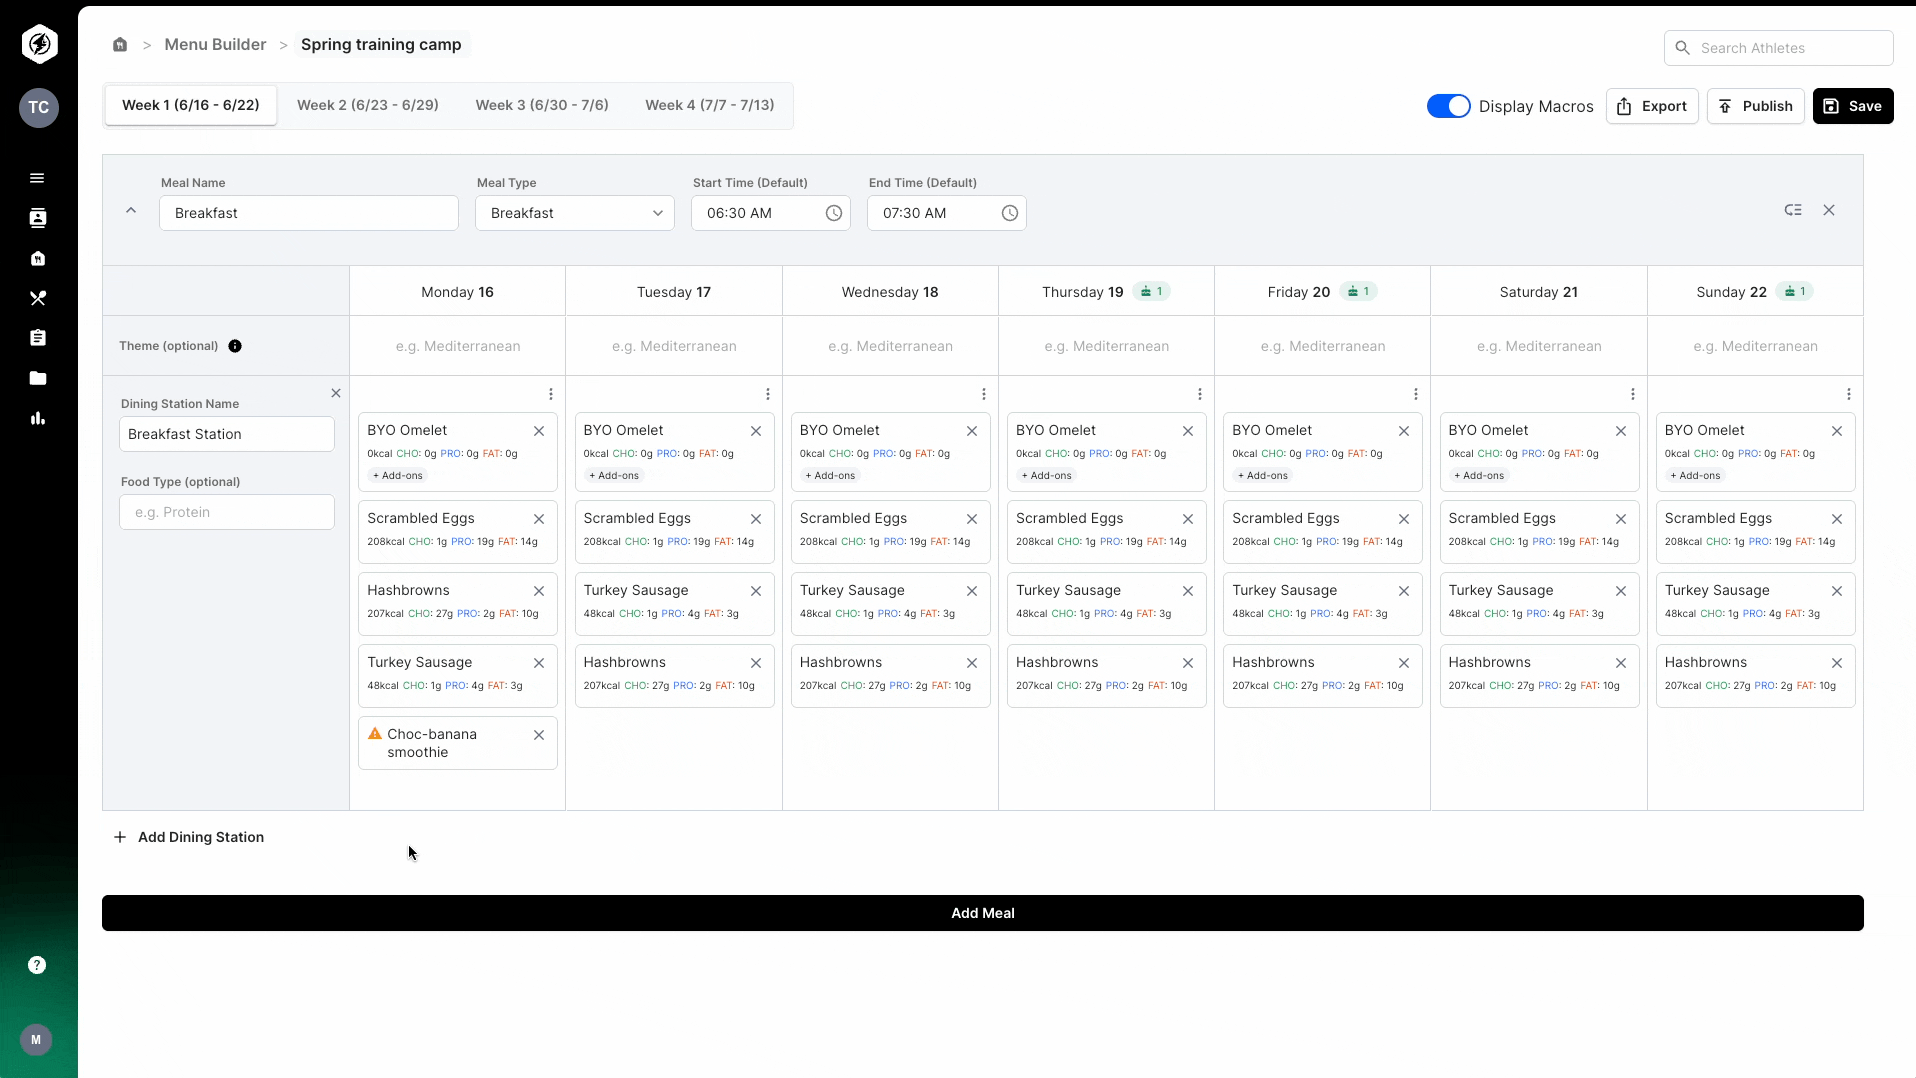Open Start Time clock picker icon
The image size is (1916, 1078).
833,213
